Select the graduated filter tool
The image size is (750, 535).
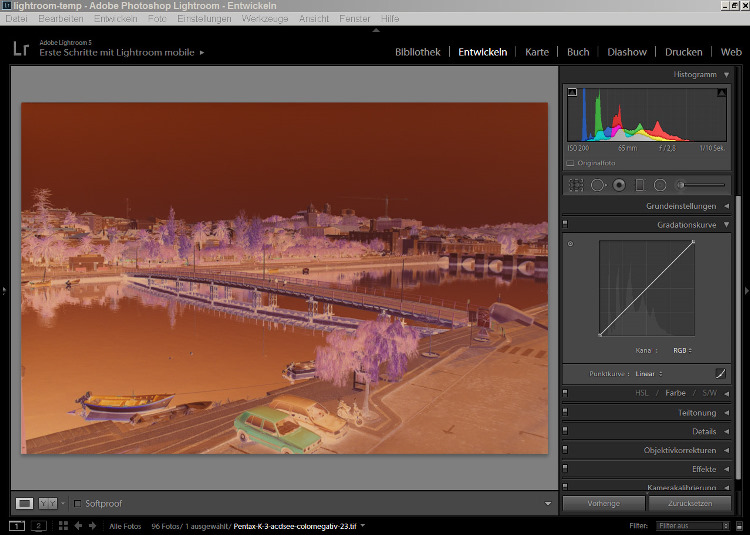click(x=640, y=185)
